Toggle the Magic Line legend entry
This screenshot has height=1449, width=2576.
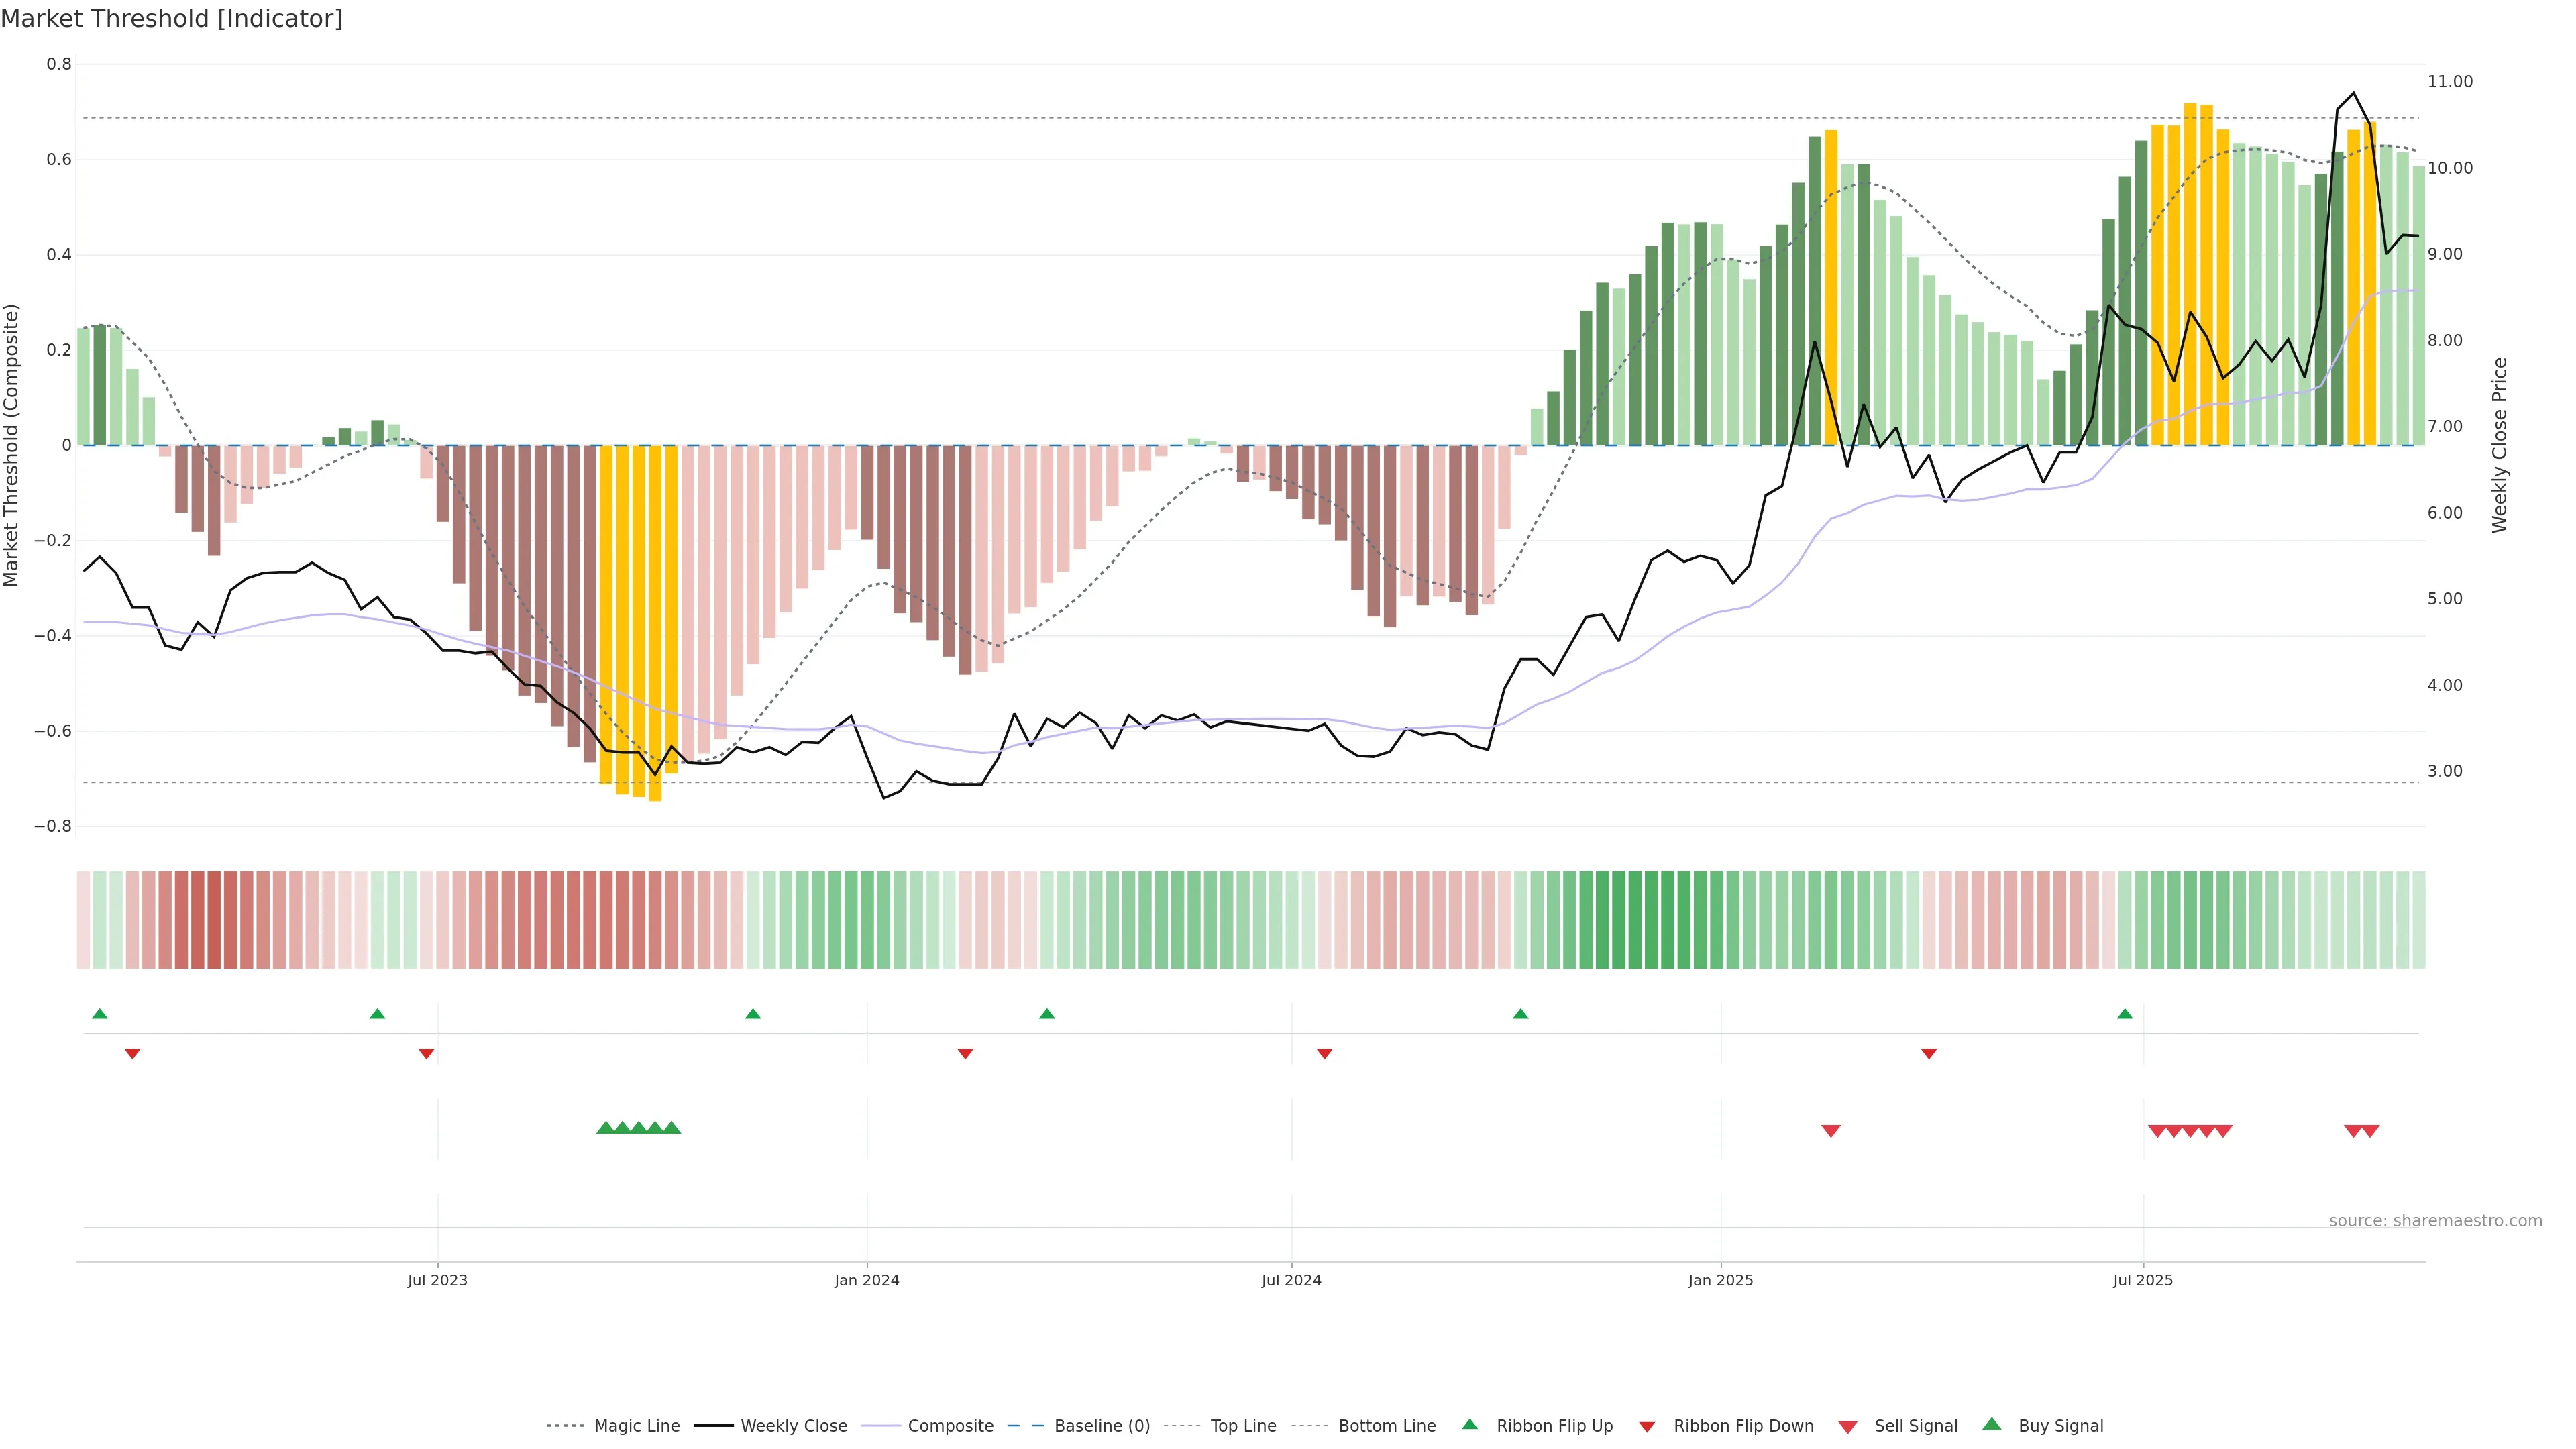click(x=636, y=1426)
